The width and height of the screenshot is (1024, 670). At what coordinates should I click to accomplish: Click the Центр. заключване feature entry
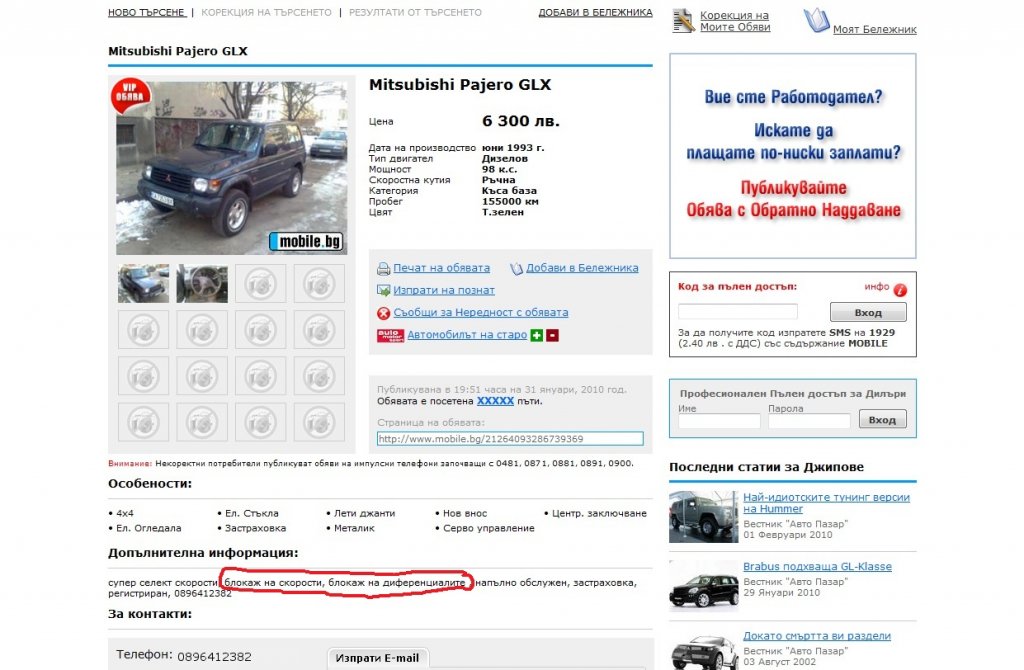coord(599,513)
